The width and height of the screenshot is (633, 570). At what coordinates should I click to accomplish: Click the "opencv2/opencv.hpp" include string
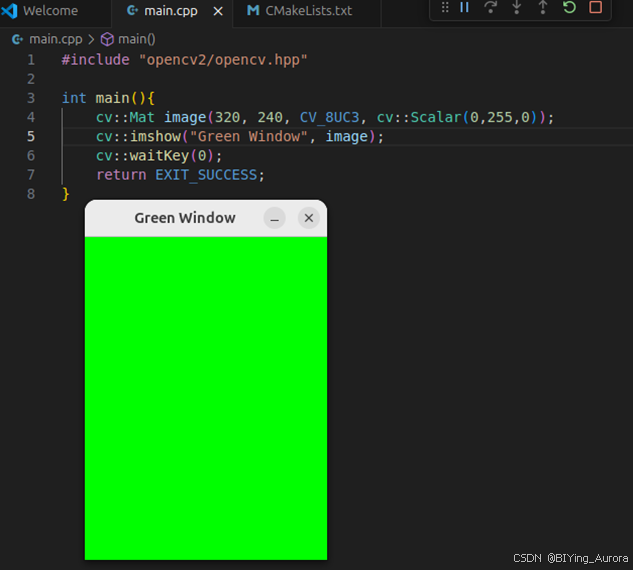pyautogui.click(x=223, y=60)
